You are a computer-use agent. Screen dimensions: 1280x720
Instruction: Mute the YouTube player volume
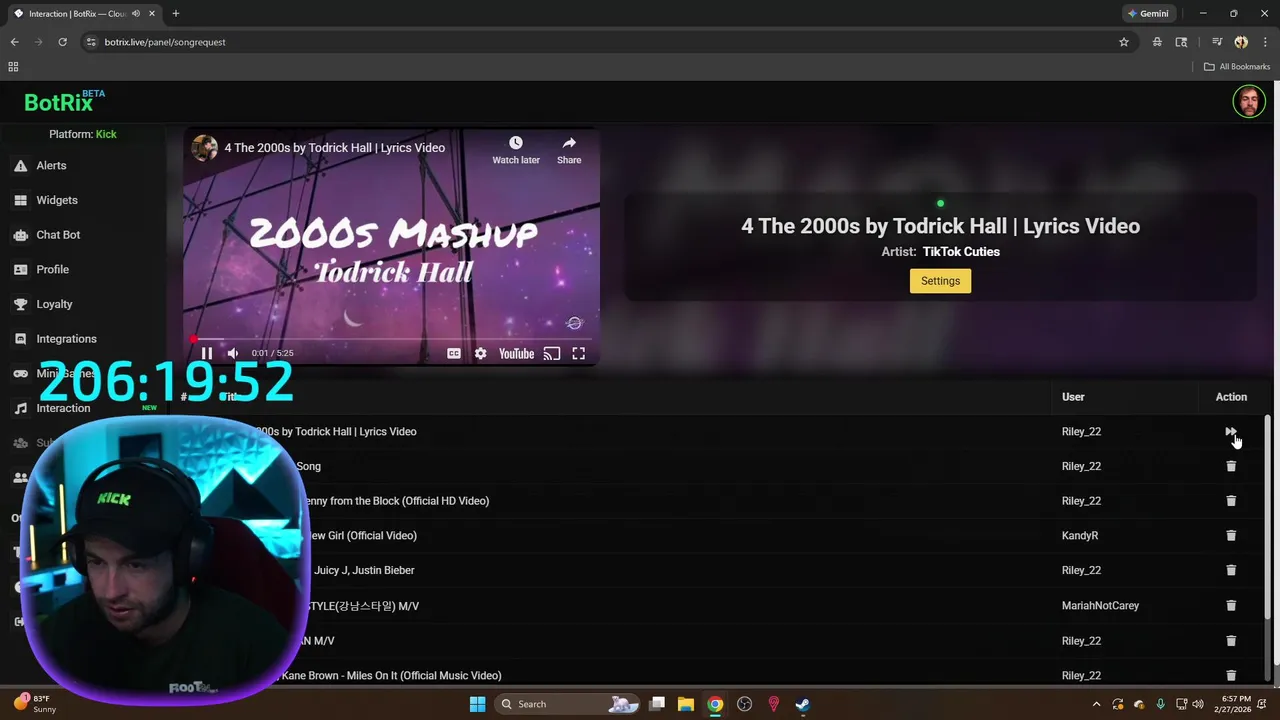[232, 353]
